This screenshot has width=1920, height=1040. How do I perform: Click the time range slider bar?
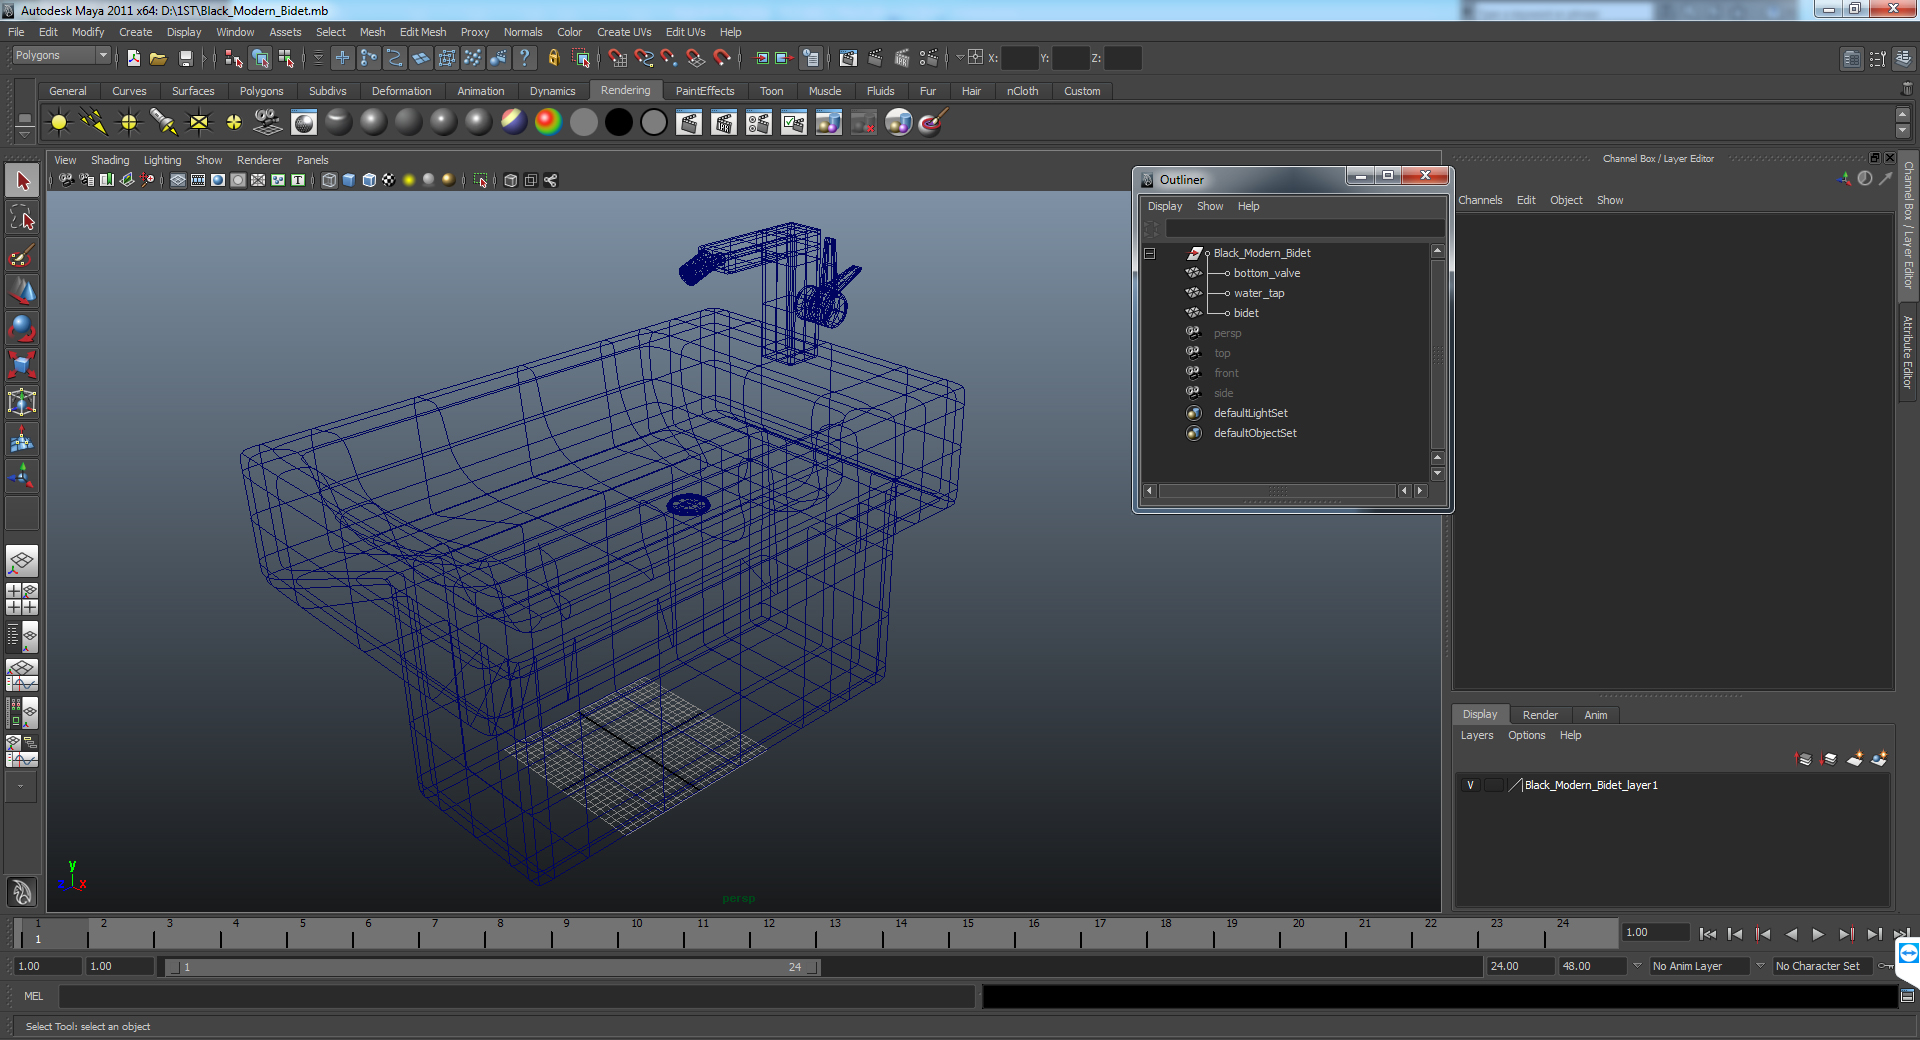492,967
